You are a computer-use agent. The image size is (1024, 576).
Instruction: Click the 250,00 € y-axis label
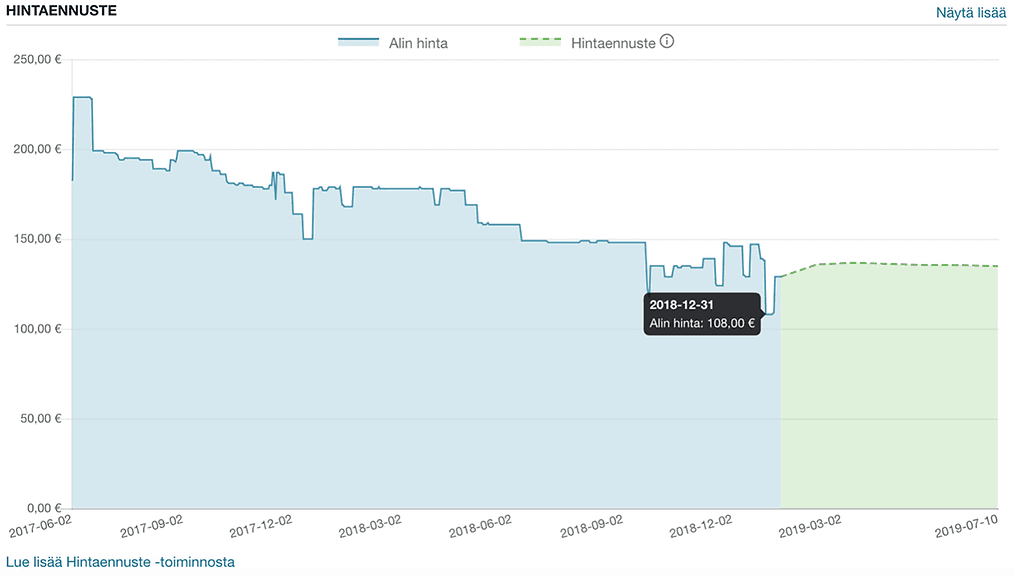37,59
